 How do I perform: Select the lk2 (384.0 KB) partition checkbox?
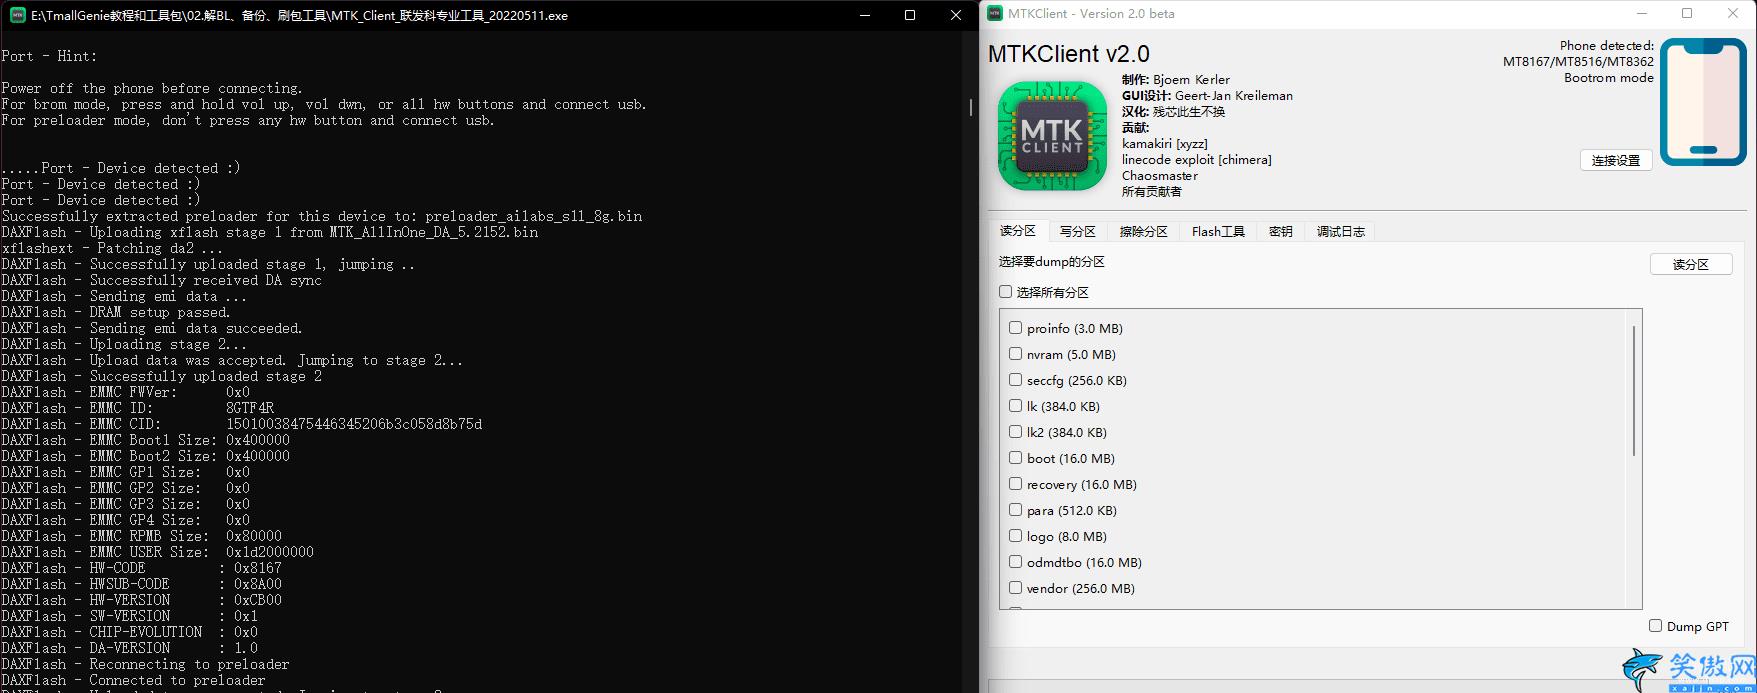coord(1016,432)
